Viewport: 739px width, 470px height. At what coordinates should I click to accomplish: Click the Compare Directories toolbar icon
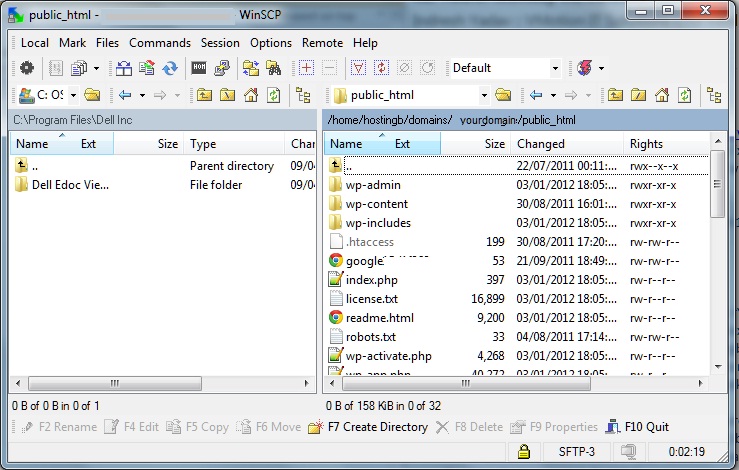click(124, 68)
